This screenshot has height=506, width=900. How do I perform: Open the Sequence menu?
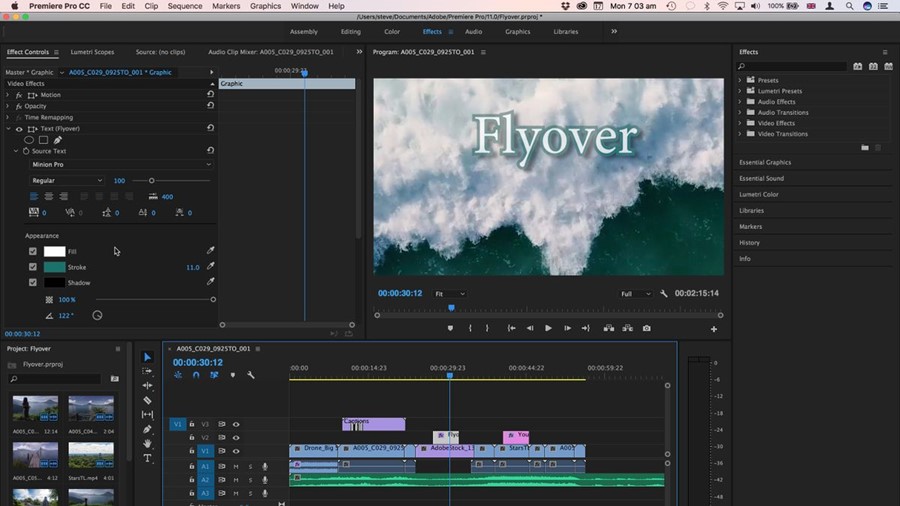pyautogui.click(x=184, y=6)
